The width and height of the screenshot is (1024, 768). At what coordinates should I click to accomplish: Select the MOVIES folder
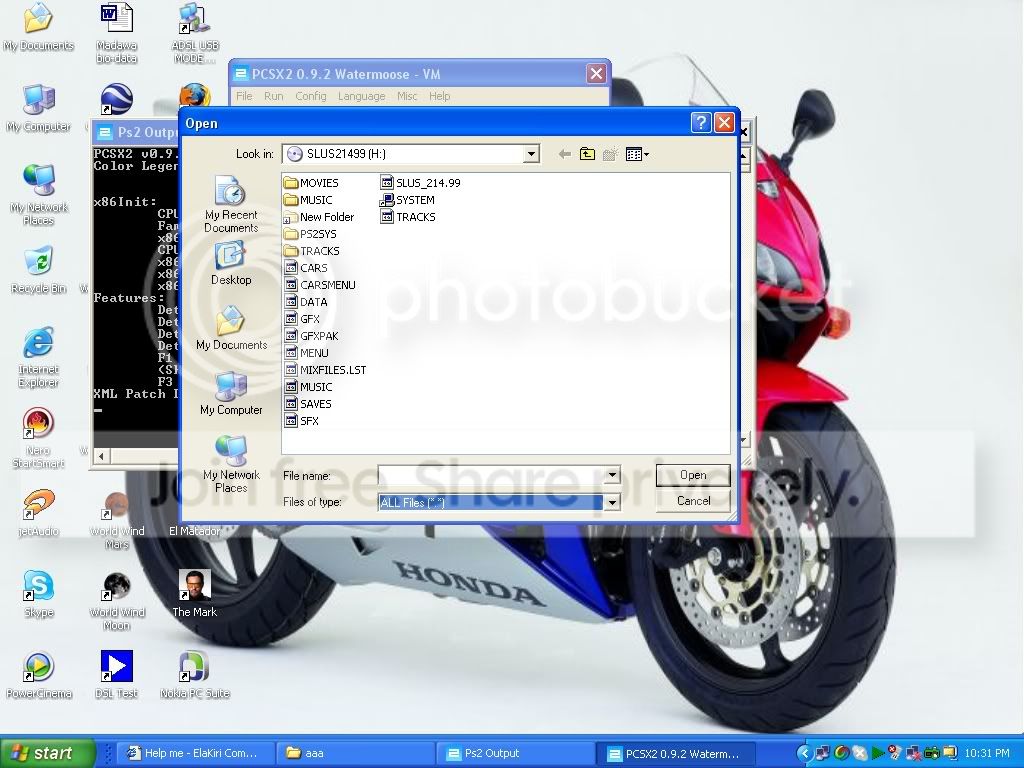(x=311, y=183)
